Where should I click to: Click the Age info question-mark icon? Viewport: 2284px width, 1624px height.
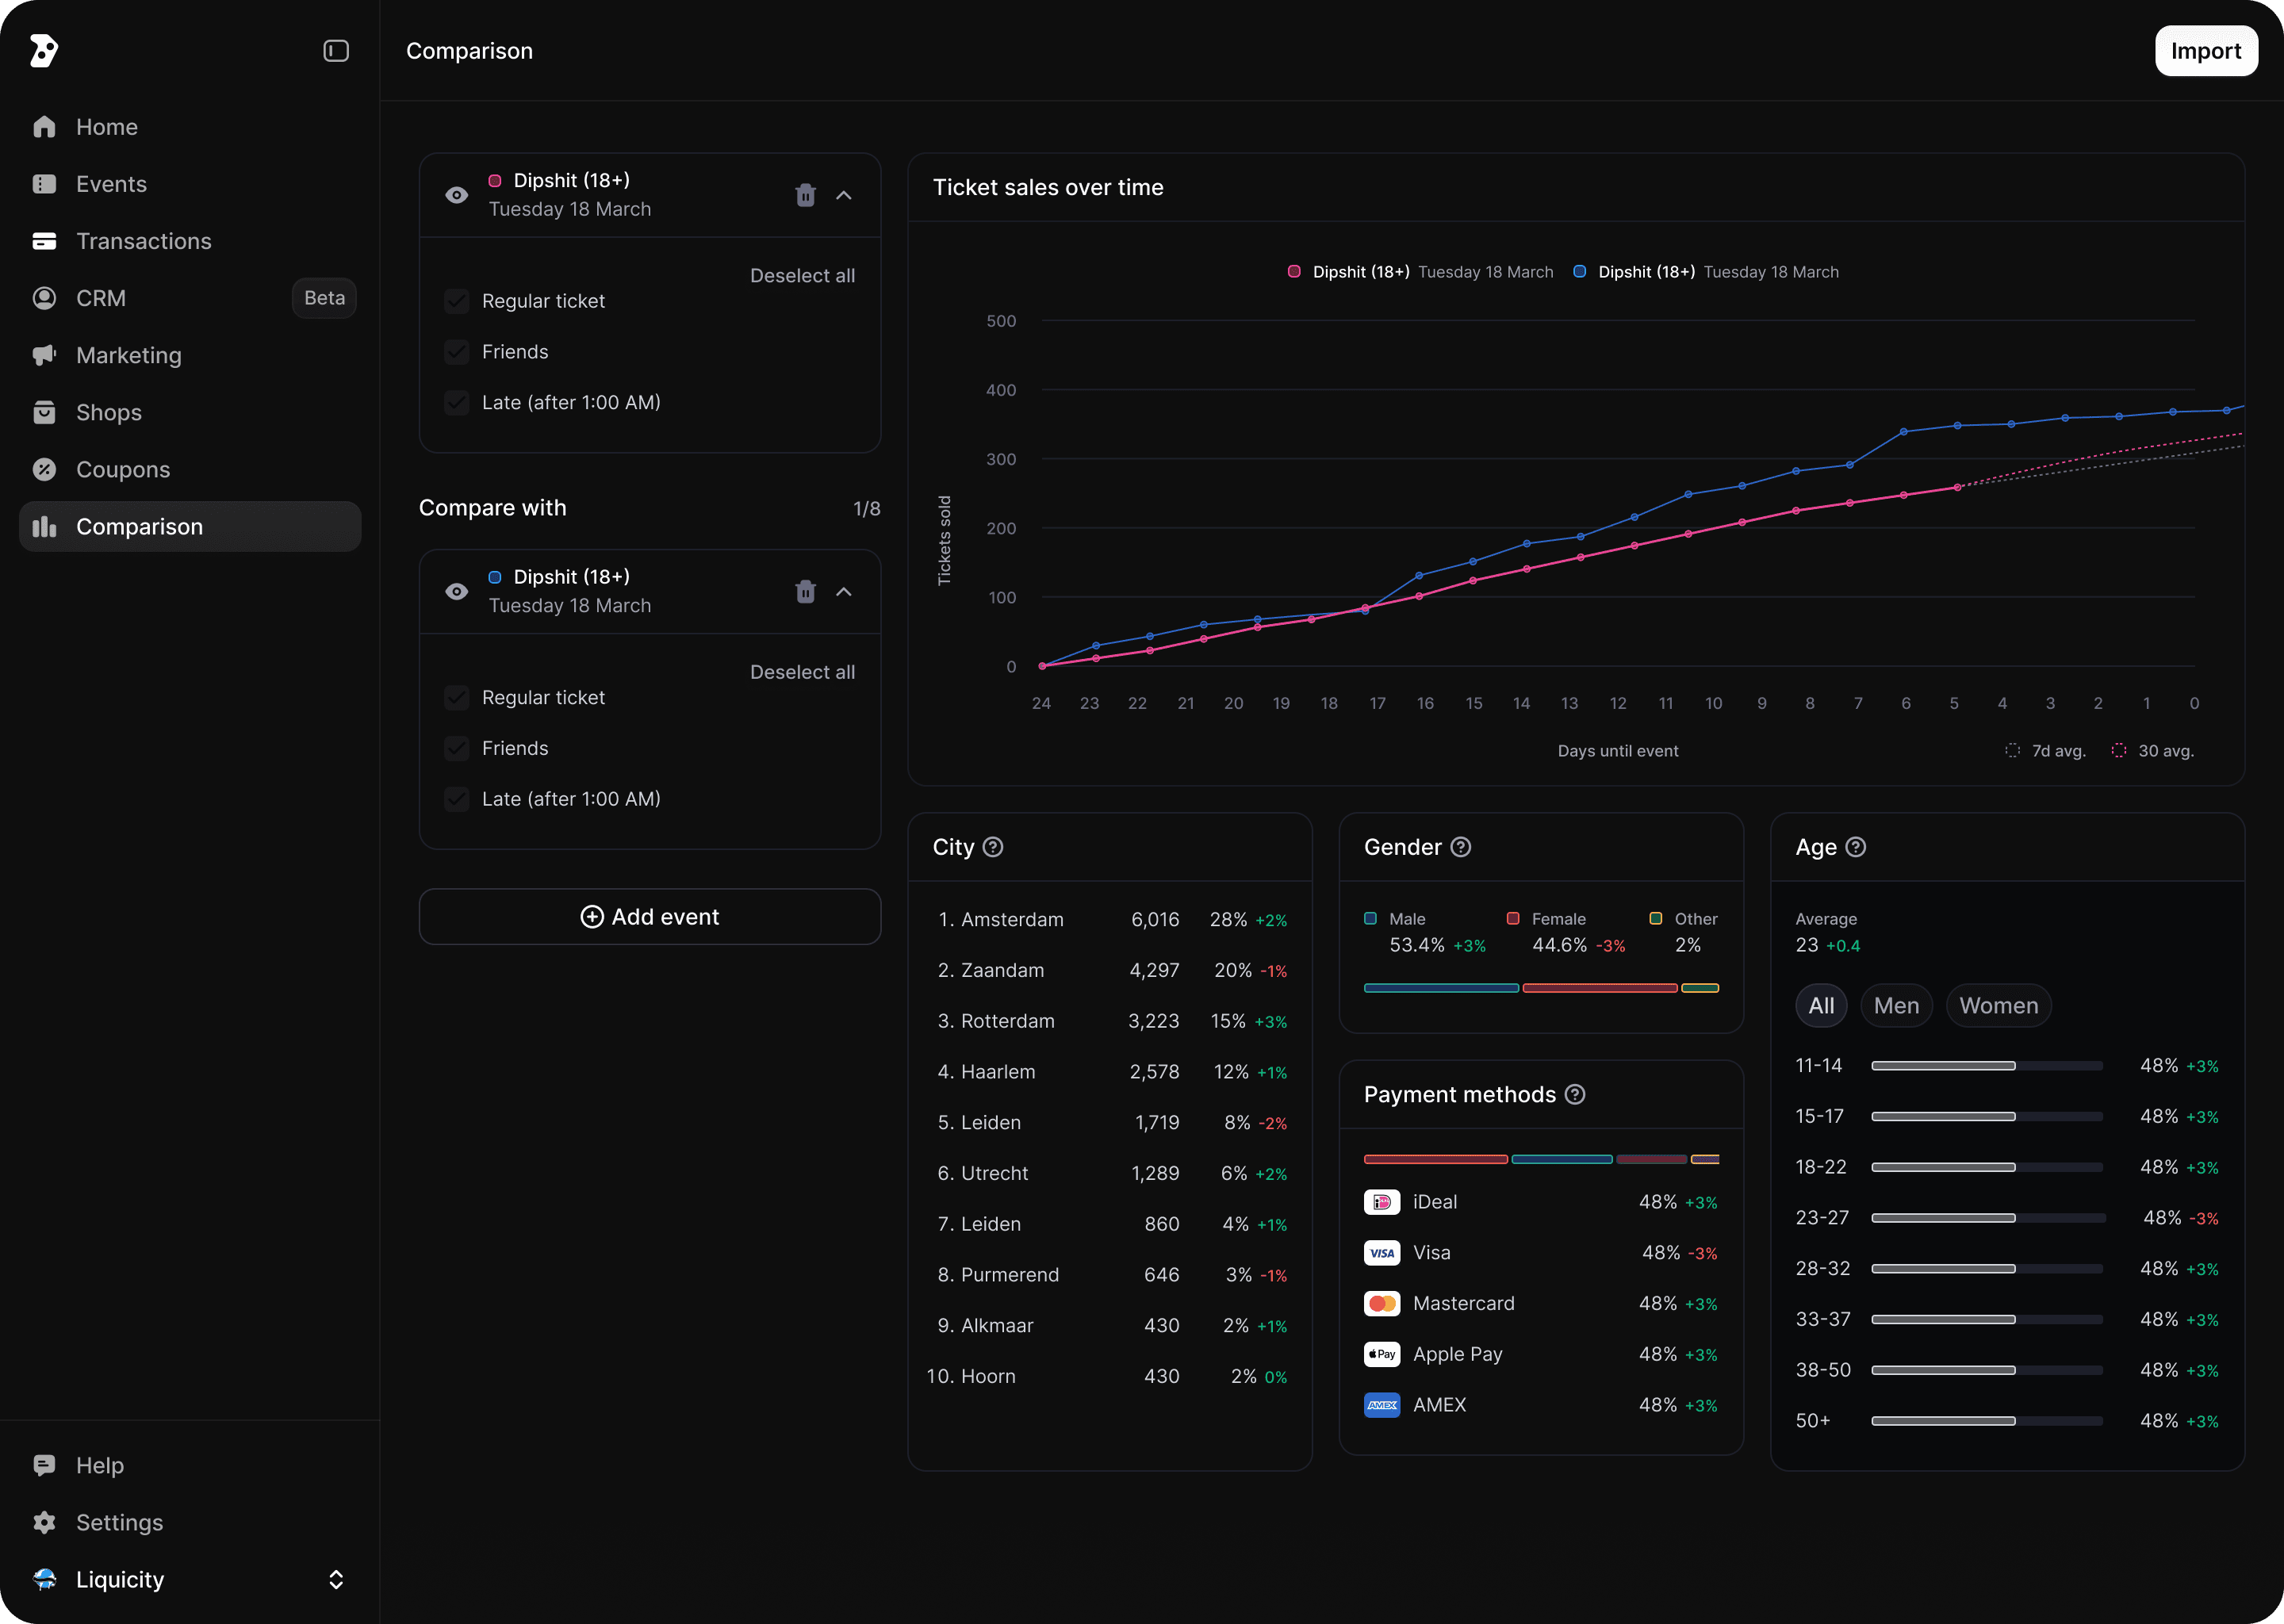tap(1856, 847)
